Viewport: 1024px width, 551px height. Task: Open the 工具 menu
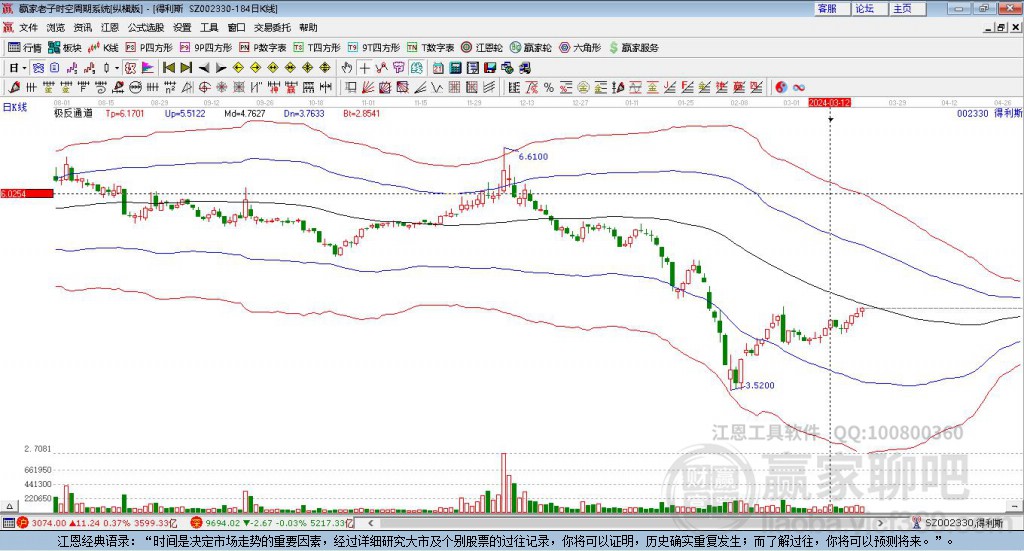pos(209,27)
